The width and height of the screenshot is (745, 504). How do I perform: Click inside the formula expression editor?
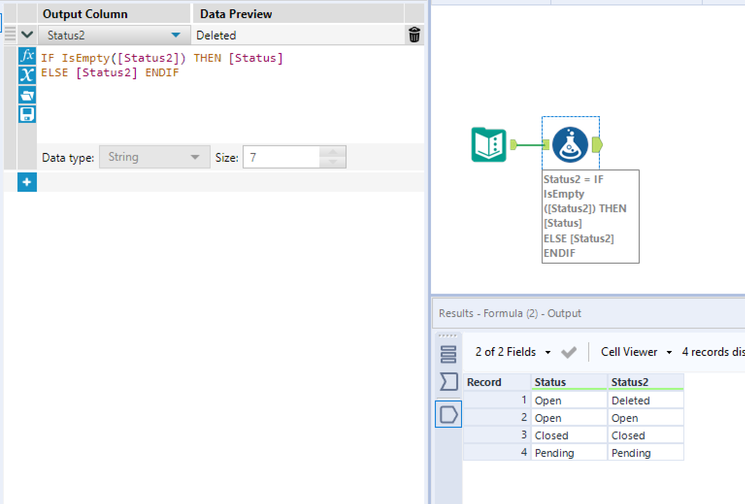(230, 95)
